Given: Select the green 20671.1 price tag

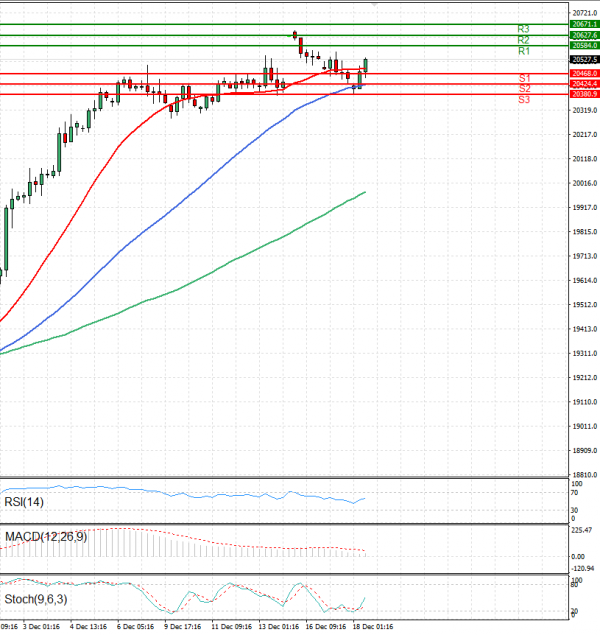Looking at the screenshot, I should tap(584, 23).
